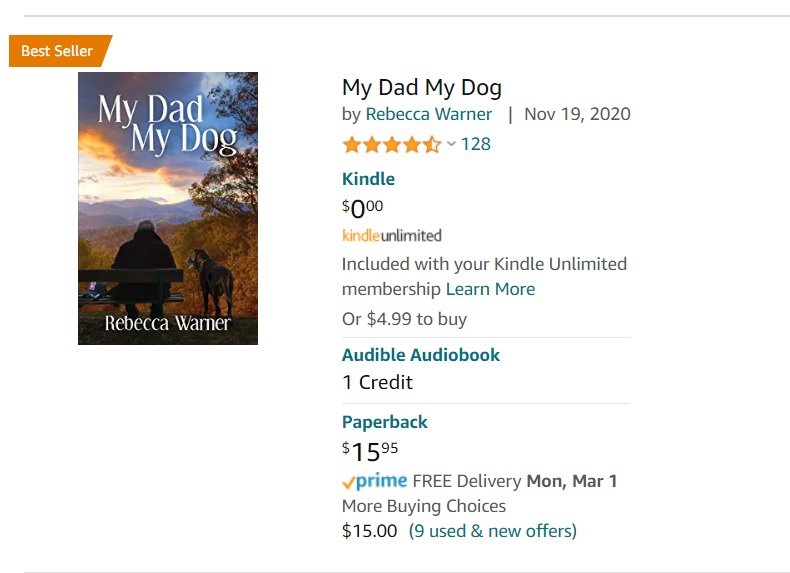Visit author Rebecca Warner's page

tap(428, 114)
